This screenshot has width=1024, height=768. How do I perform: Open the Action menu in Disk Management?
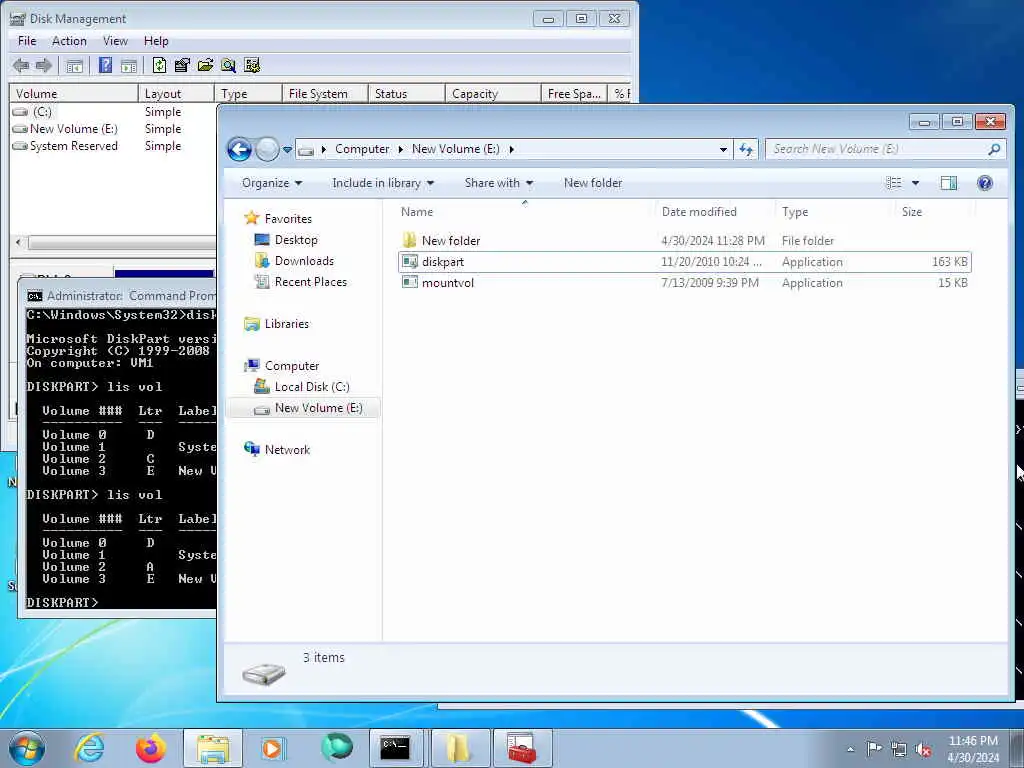pyautogui.click(x=69, y=41)
